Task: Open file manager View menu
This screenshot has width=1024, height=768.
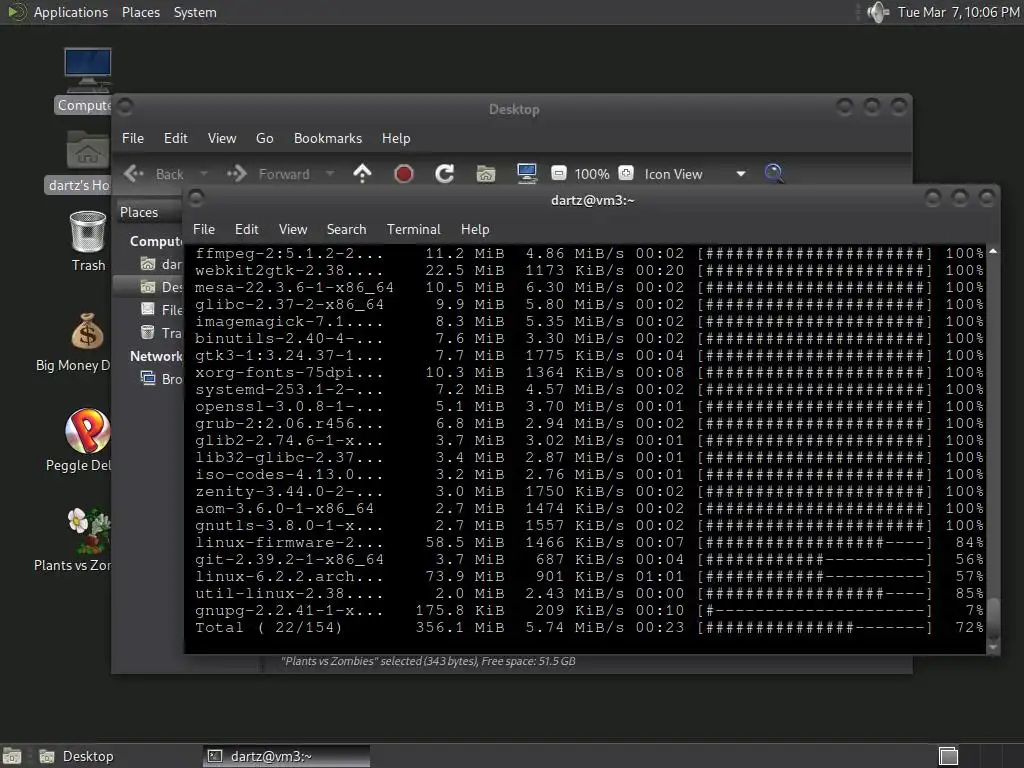Action: click(221, 138)
